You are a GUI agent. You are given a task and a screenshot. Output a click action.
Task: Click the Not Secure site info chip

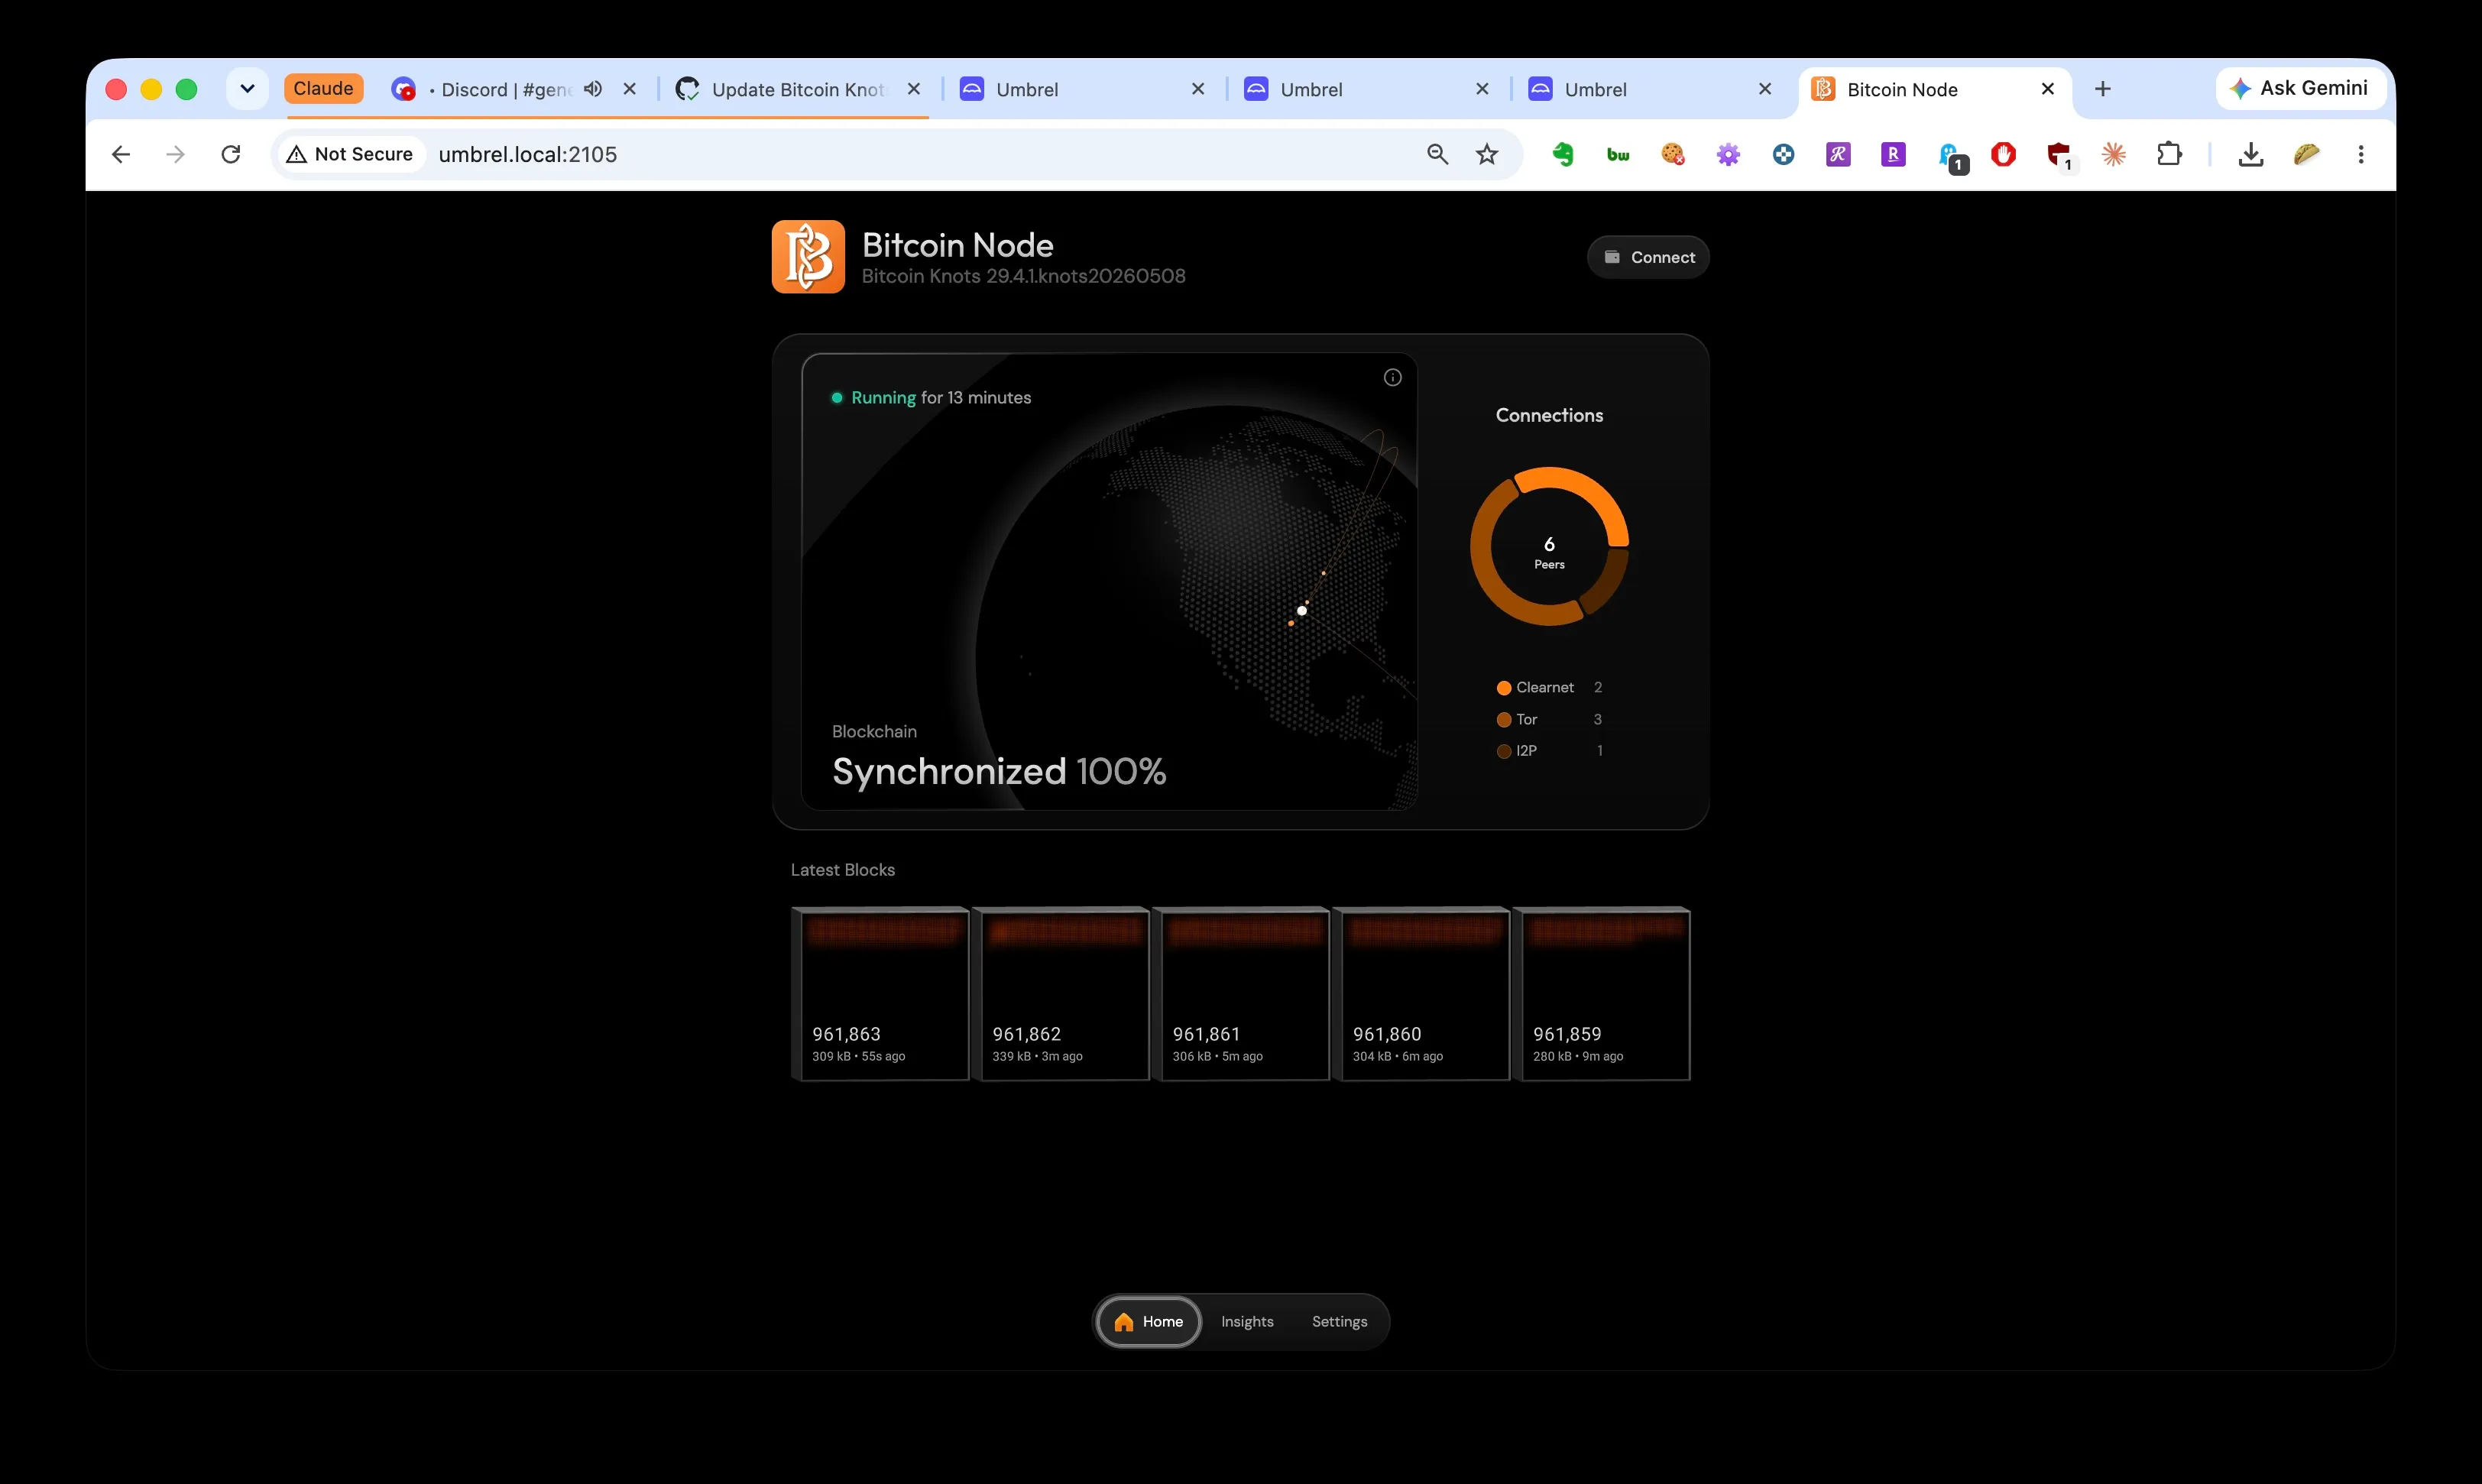350,154
